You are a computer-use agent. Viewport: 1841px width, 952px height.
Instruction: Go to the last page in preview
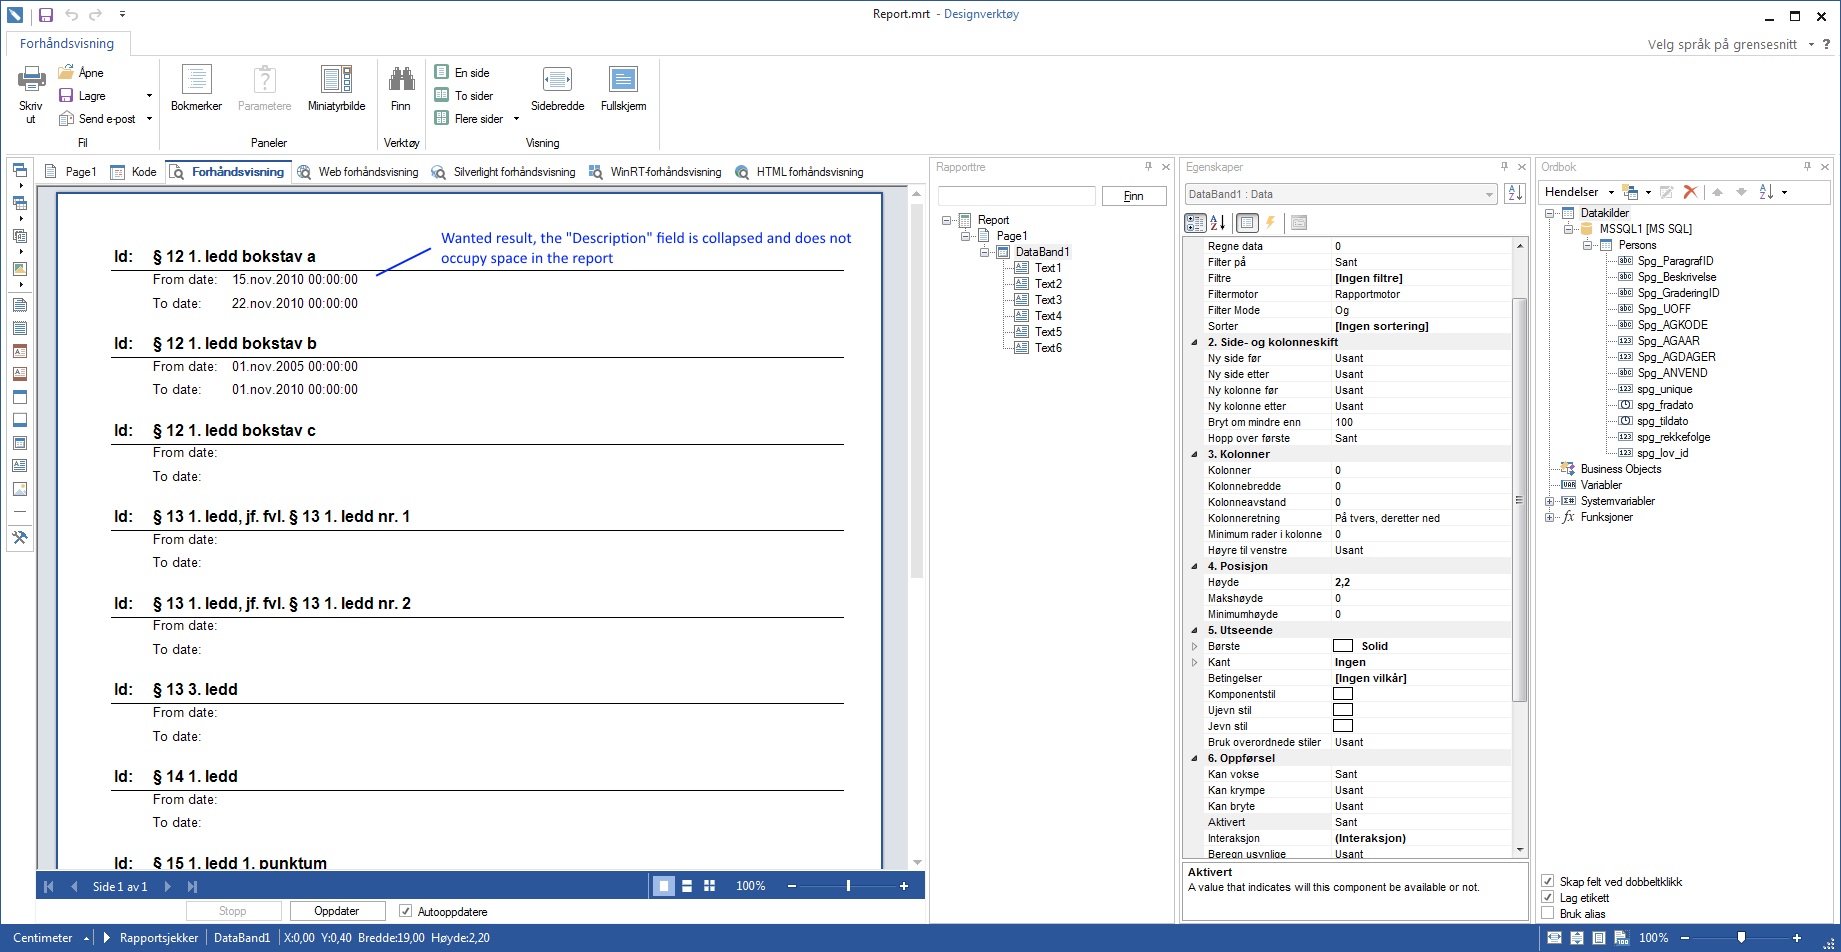pyautogui.click(x=192, y=886)
